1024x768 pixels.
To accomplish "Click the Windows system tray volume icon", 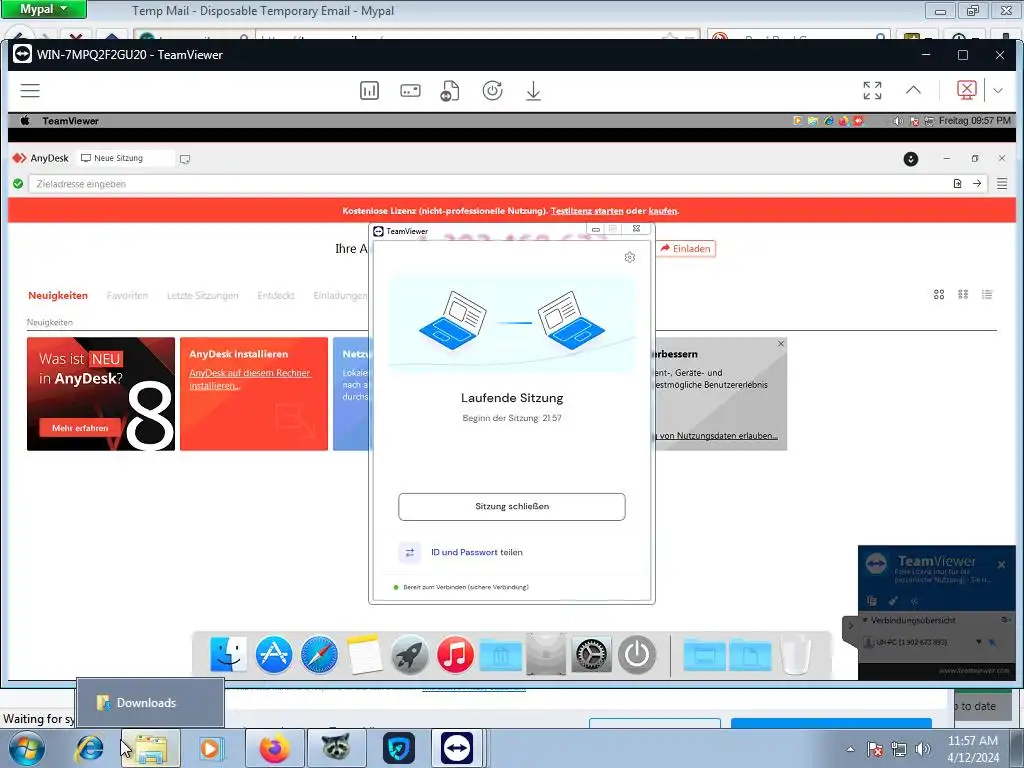I will coord(922,749).
